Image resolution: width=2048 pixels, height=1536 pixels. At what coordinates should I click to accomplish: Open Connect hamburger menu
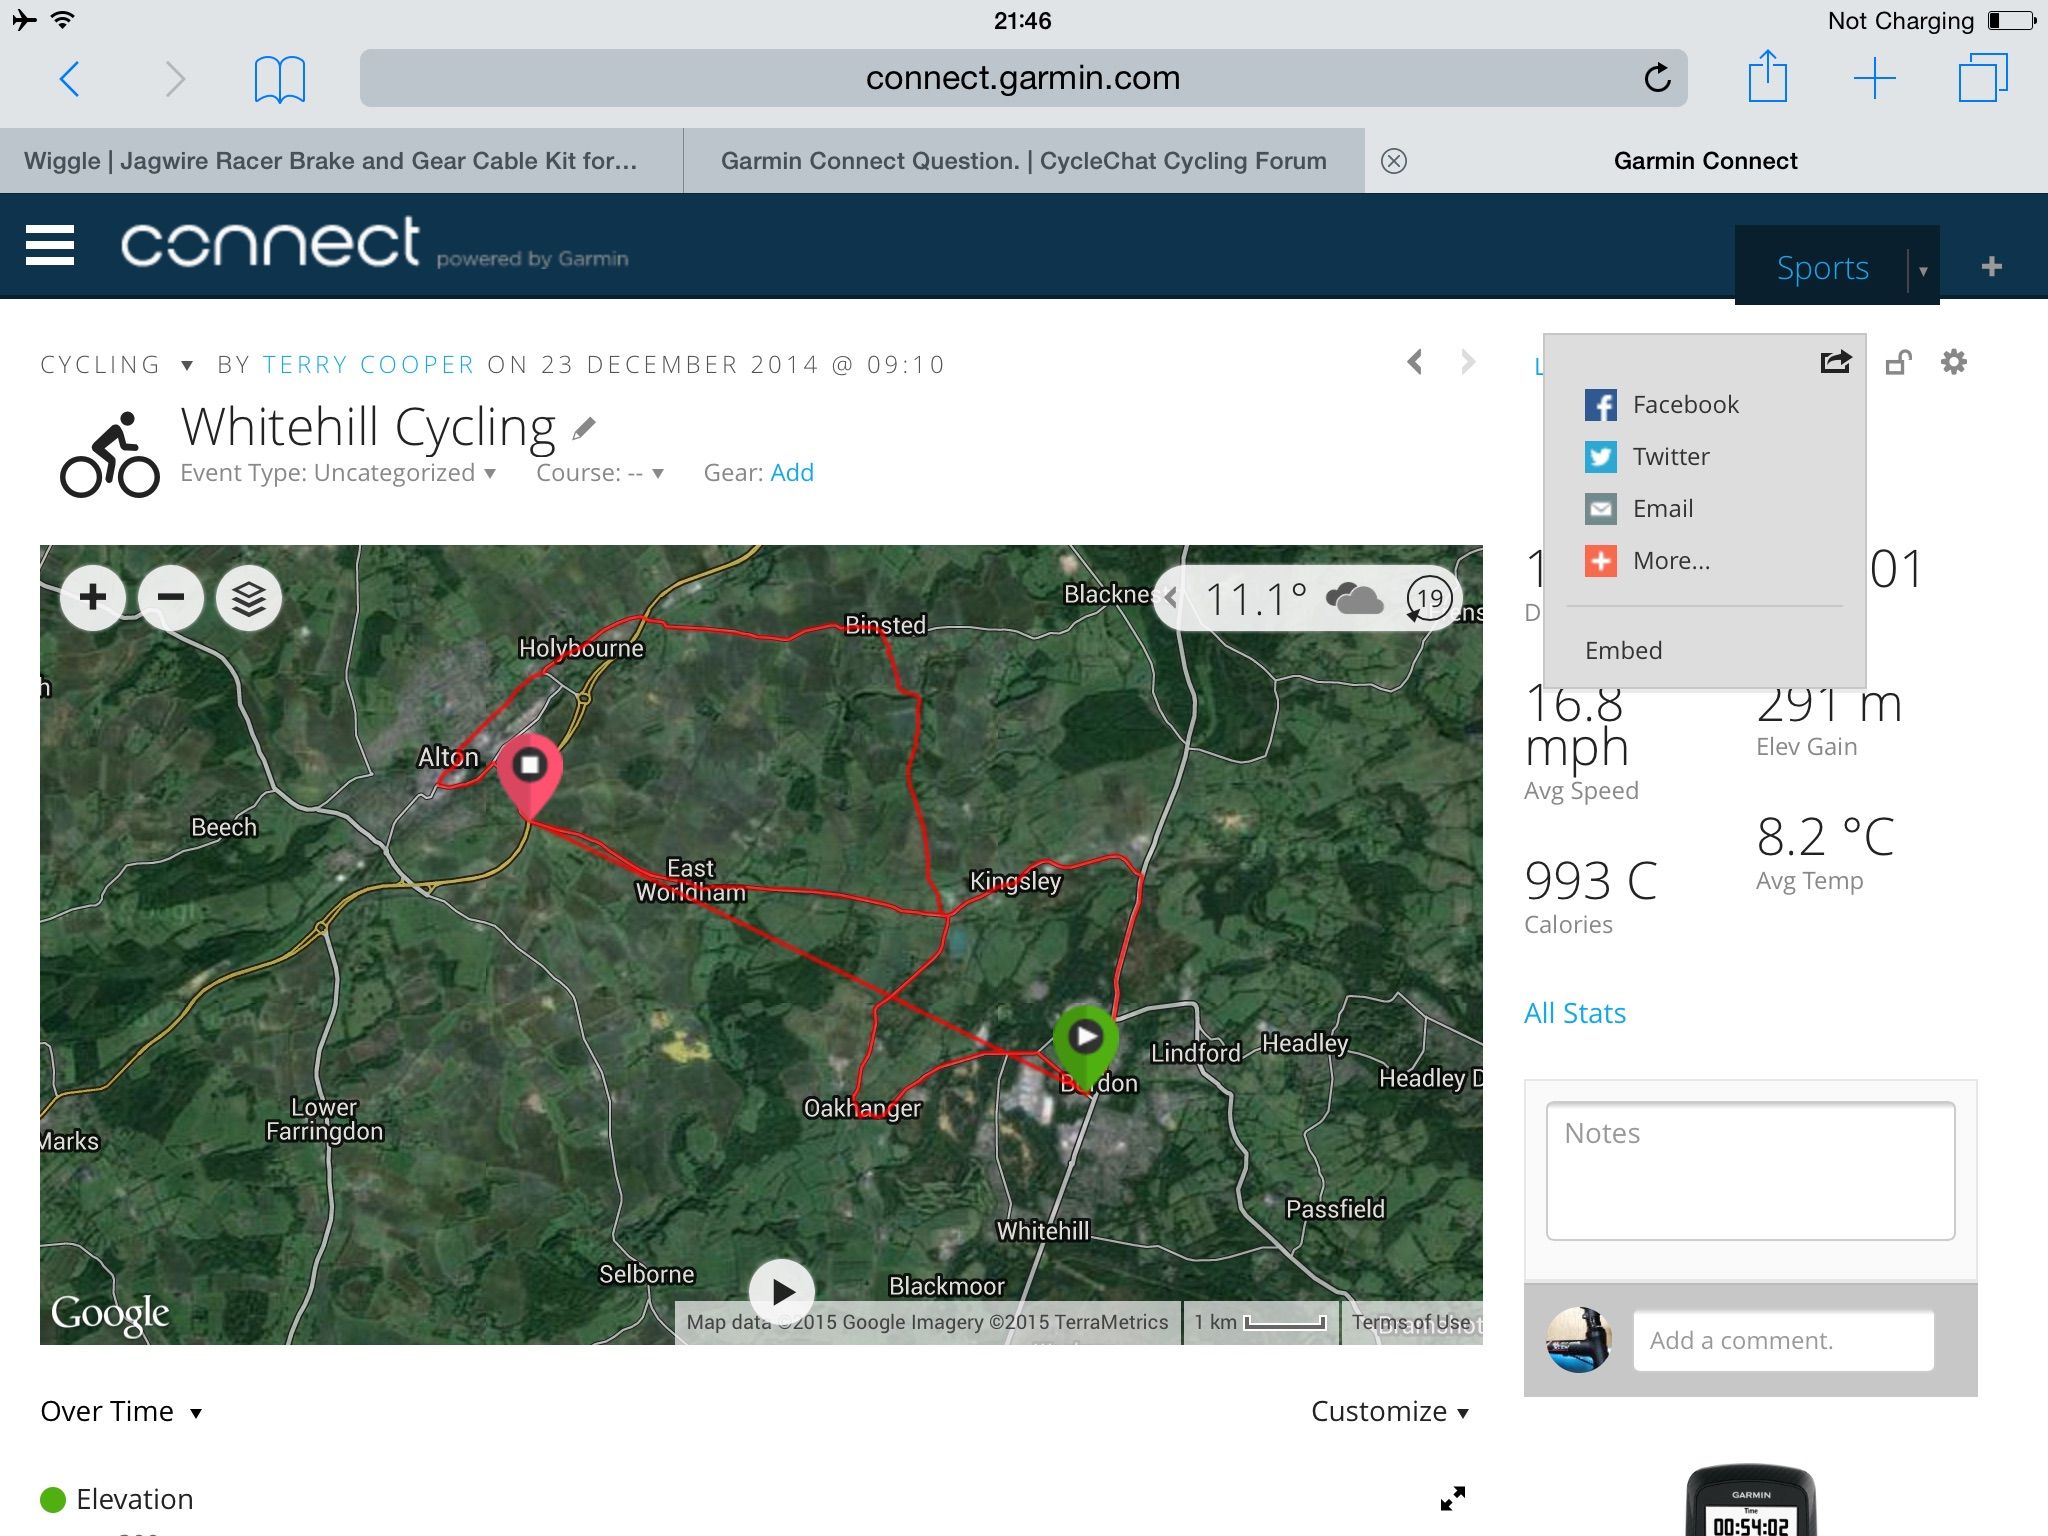[50, 245]
